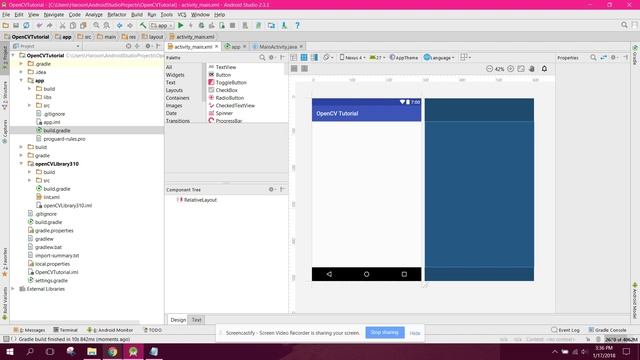Open the Build menu

137,15
